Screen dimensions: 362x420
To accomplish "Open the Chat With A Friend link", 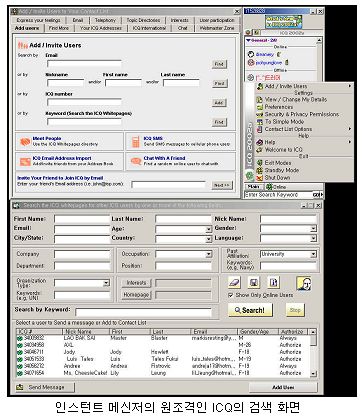I will click(164, 158).
